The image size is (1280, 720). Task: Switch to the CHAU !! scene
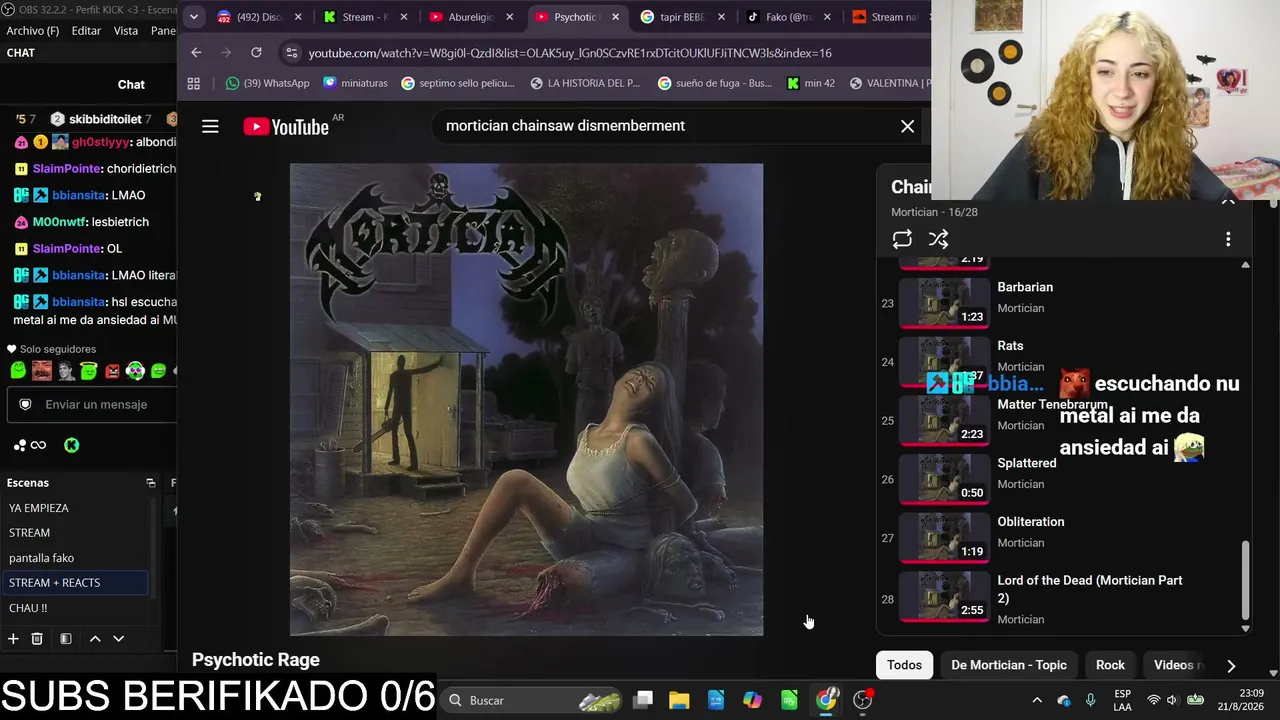(76, 608)
